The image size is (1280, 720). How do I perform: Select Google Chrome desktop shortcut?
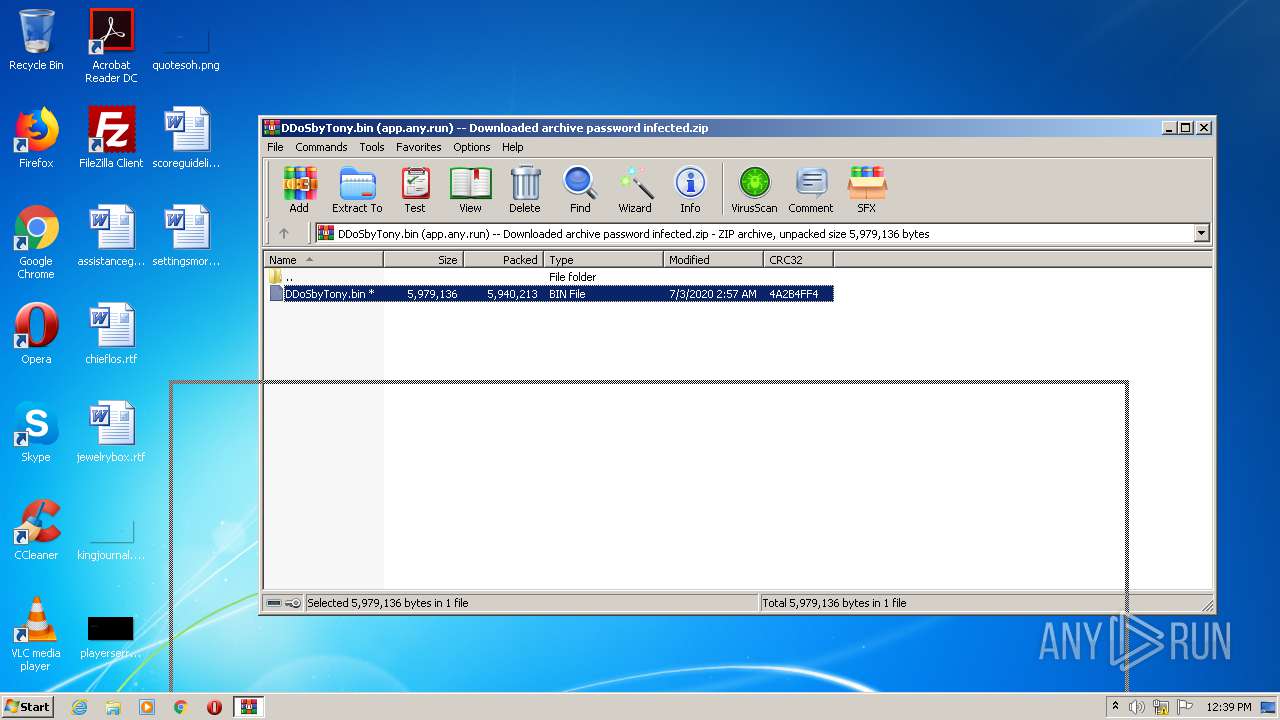[x=36, y=242]
